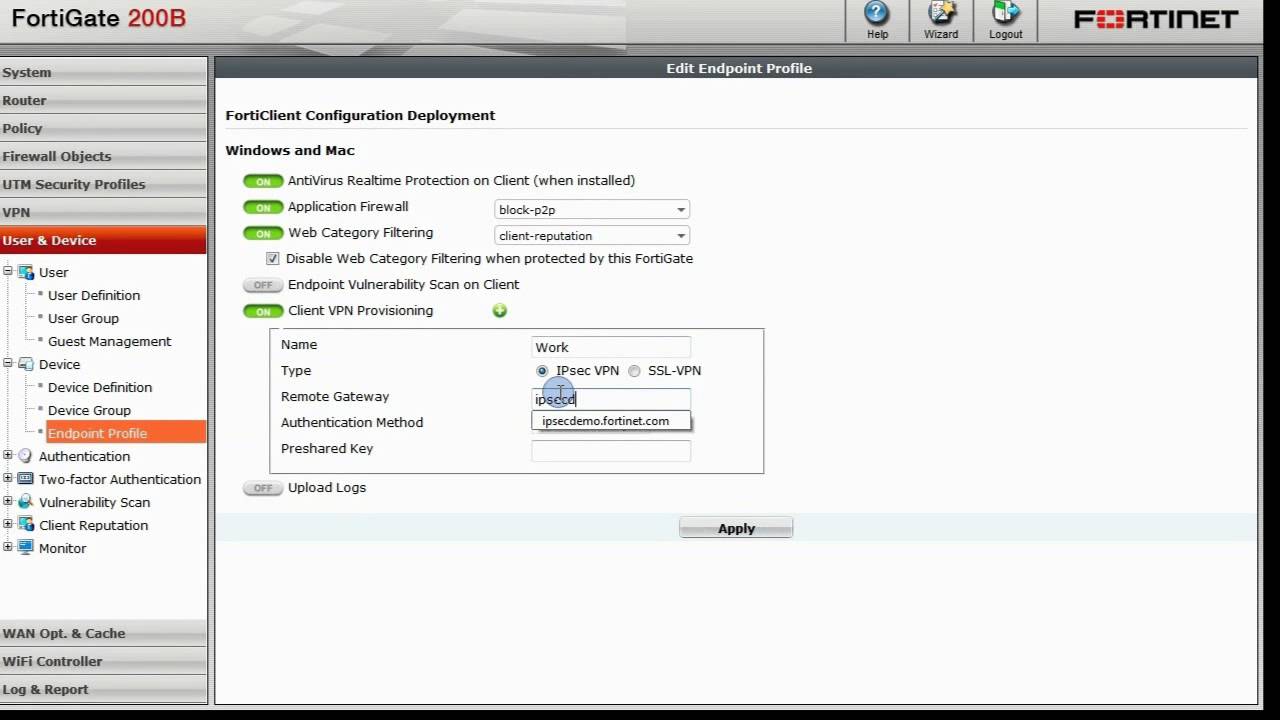Viewport: 1280px width, 720px height.
Task: Open Log & Report section
Action: [103, 689]
